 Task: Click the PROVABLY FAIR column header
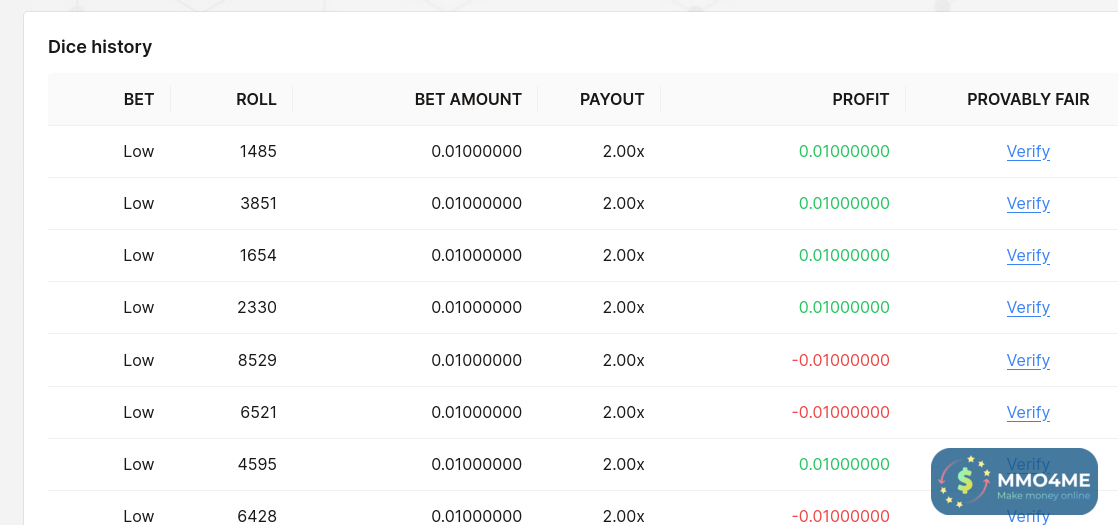click(1028, 99)
